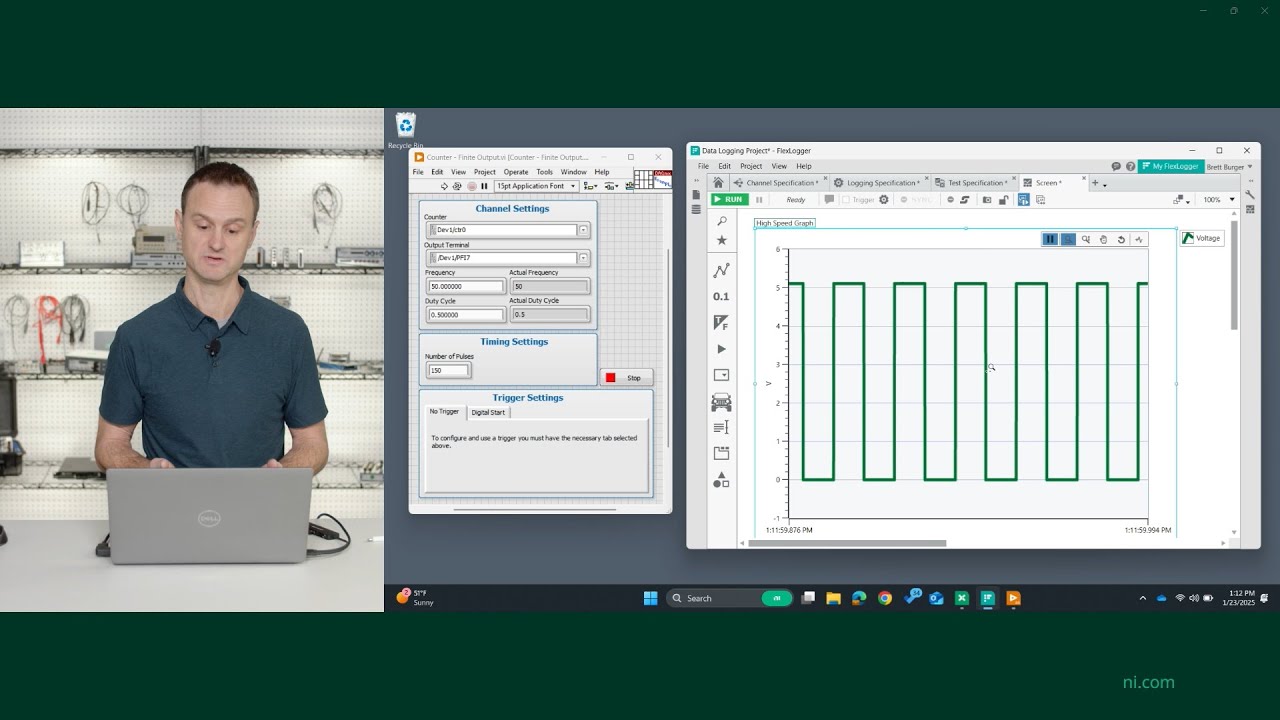Select the 0.1 numeric indicator palette item
1280x720 pixels.
click(721, 296)
